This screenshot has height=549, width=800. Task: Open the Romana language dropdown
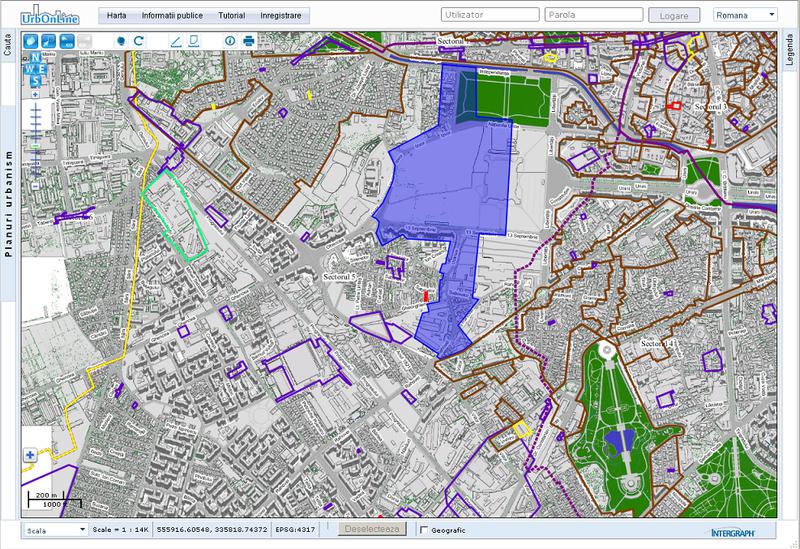tap(745, 15)
